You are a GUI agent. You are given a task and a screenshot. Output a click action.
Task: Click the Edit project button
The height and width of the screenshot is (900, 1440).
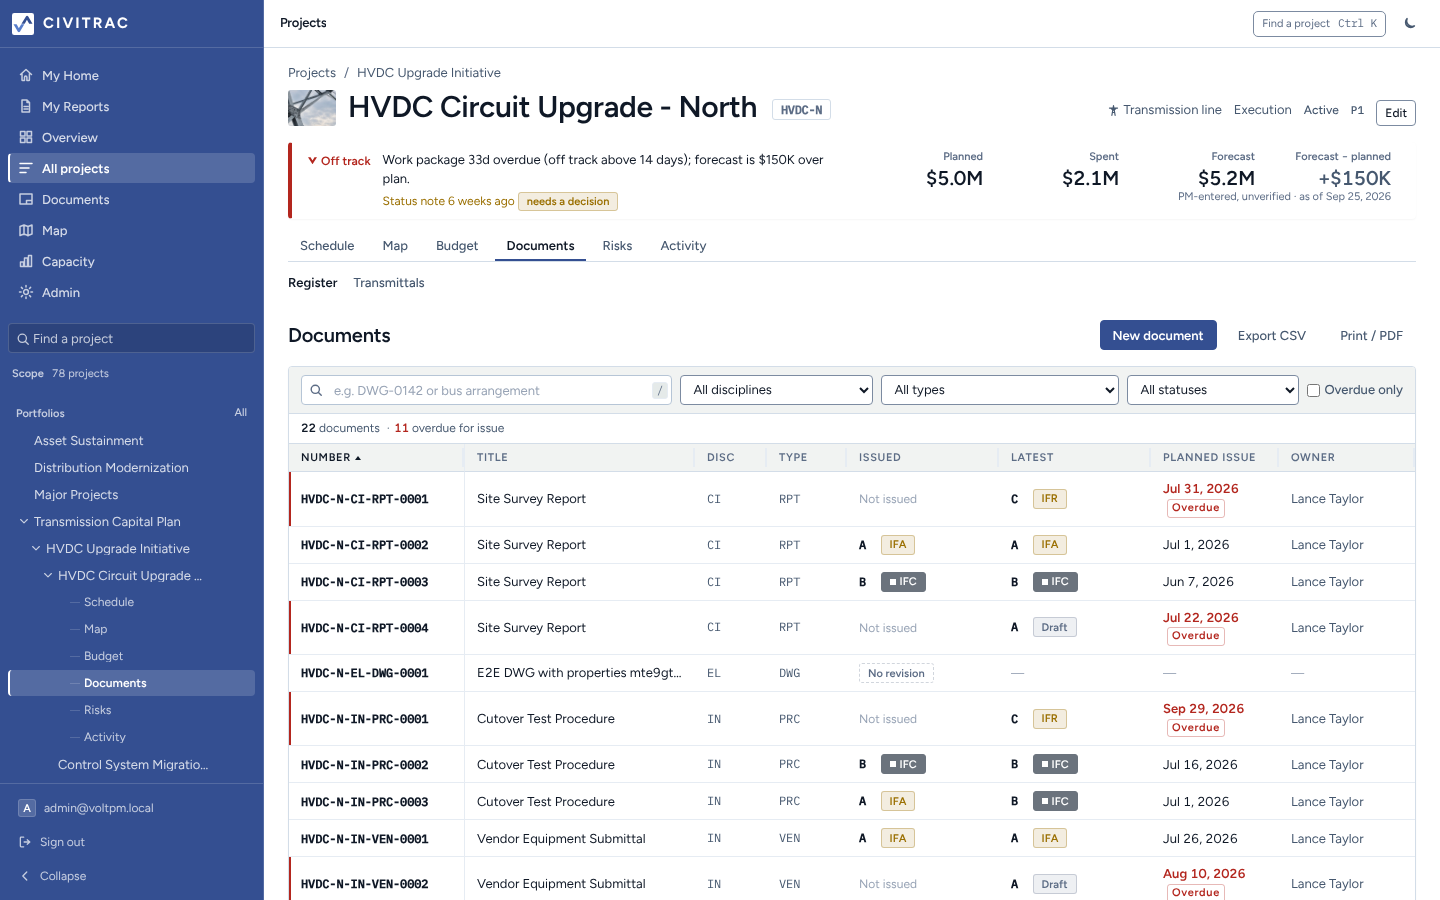coord(1396,113)
